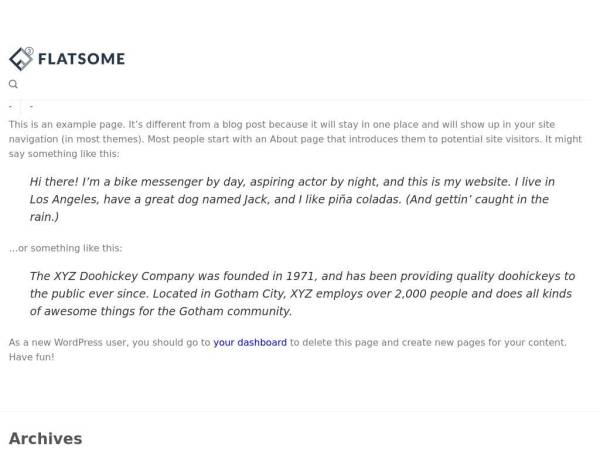Open the search magnifier icon
This screenshot has height=450, width=600.
(x=13, y=85)
